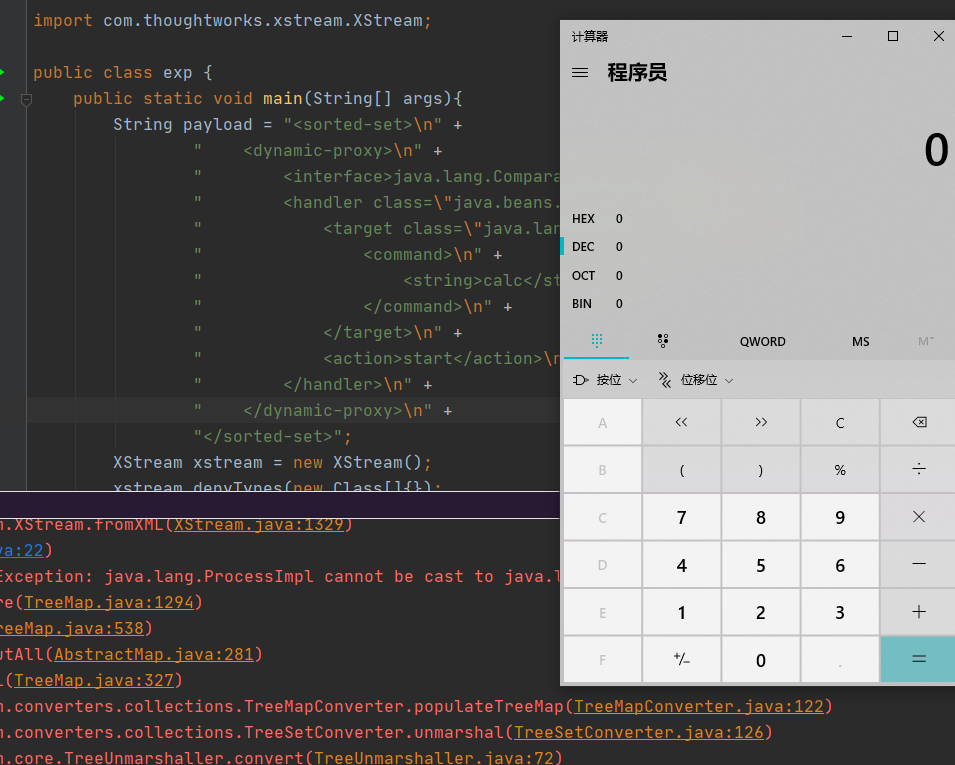Store value with MS memory button
The height and width of the screenshot is (765, 955).
click(x=860, y=342)
